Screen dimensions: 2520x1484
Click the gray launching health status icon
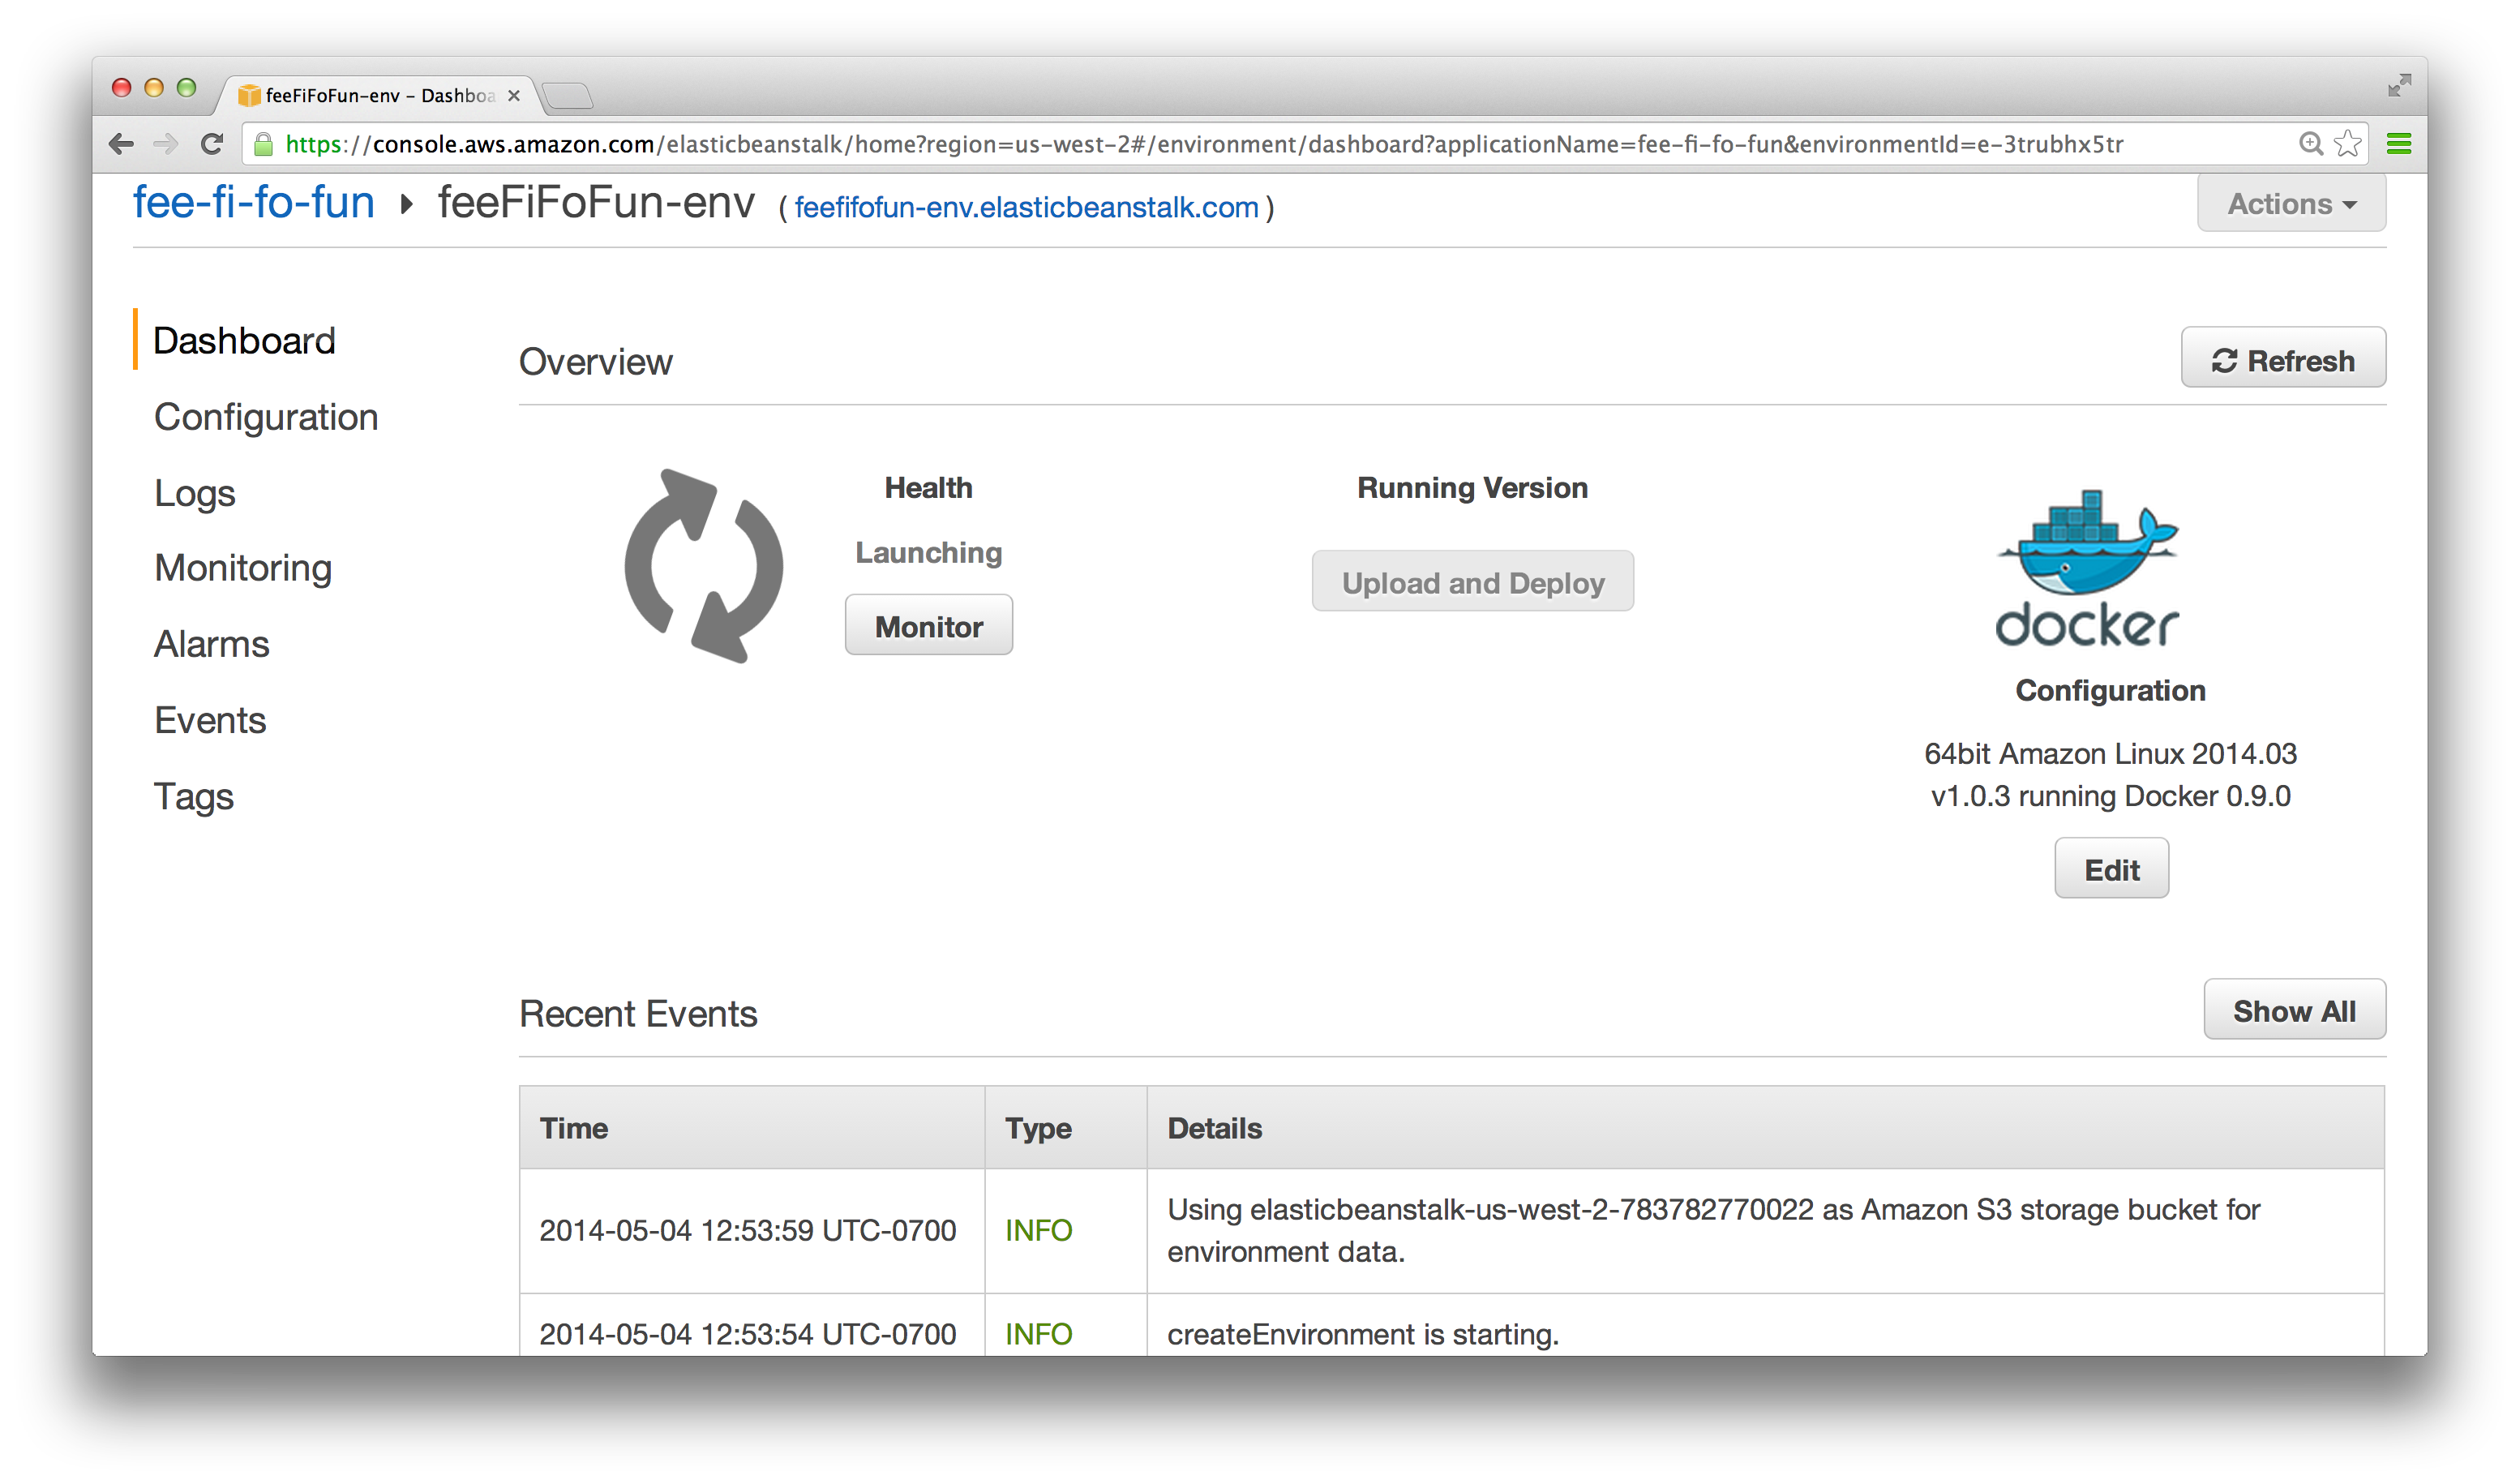704,566
